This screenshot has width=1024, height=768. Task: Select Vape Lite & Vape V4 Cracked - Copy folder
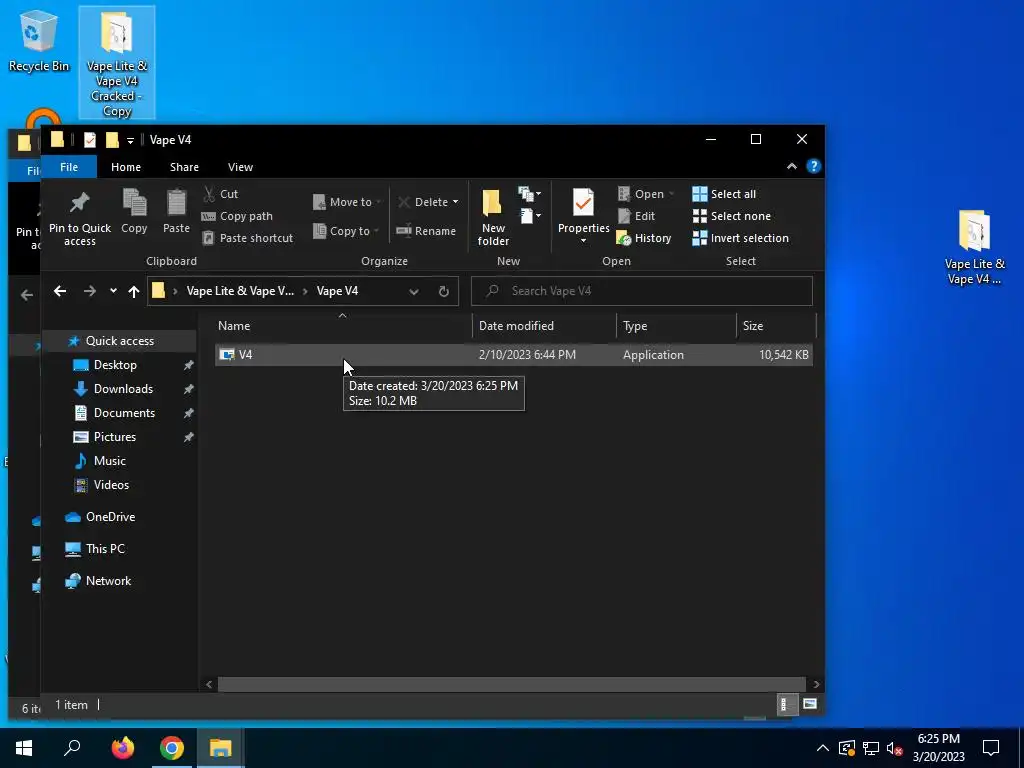pos(117,63)
